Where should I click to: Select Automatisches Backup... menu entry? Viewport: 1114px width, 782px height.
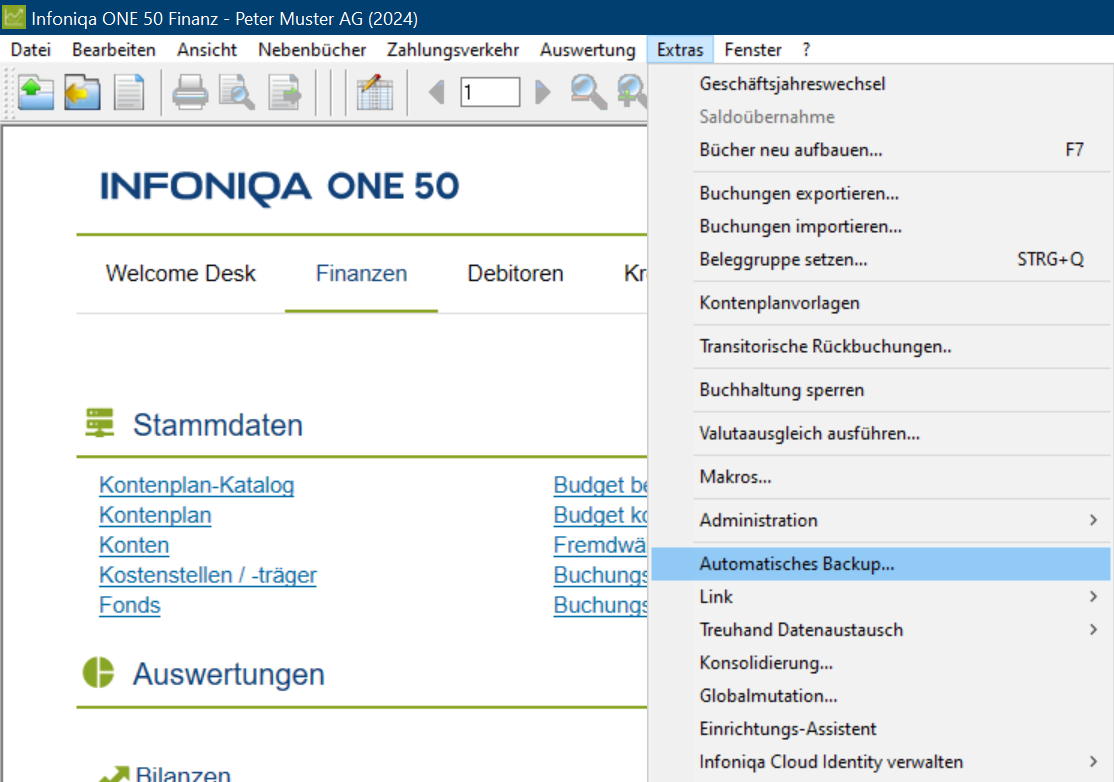(881, 563)
